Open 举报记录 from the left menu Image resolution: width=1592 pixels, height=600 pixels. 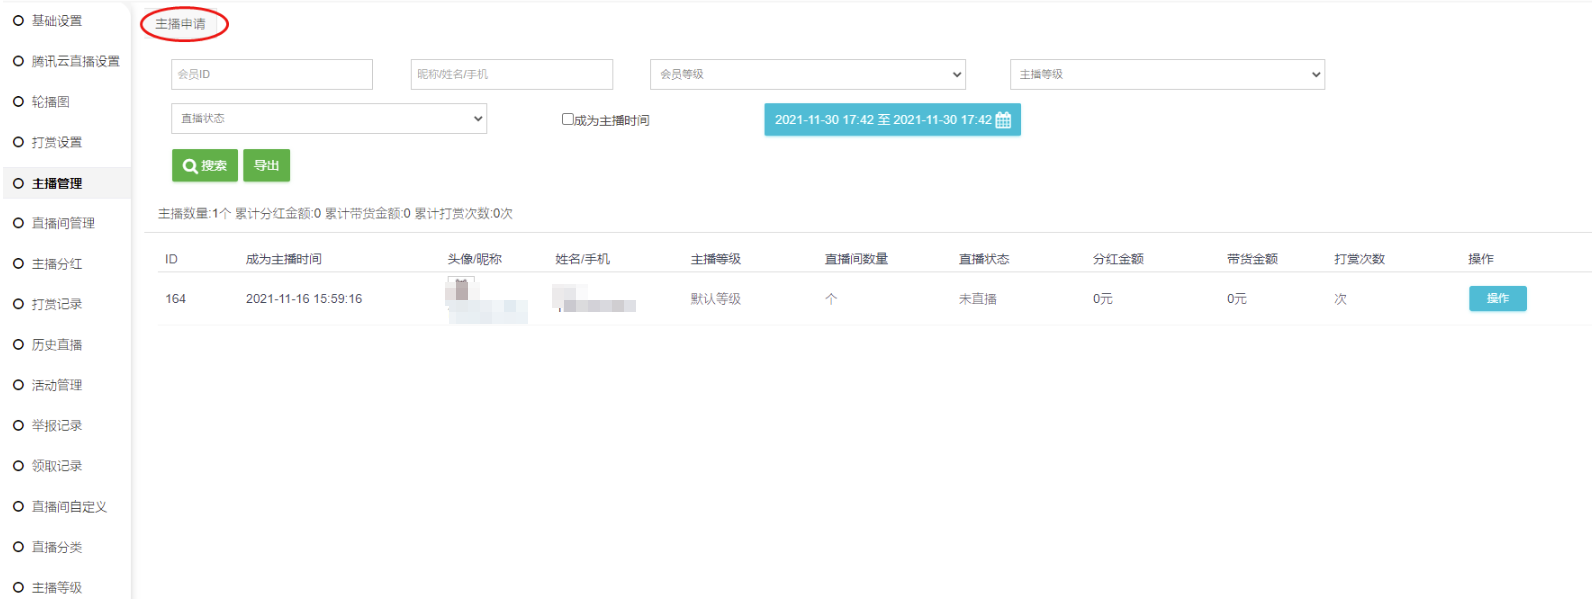57,426
